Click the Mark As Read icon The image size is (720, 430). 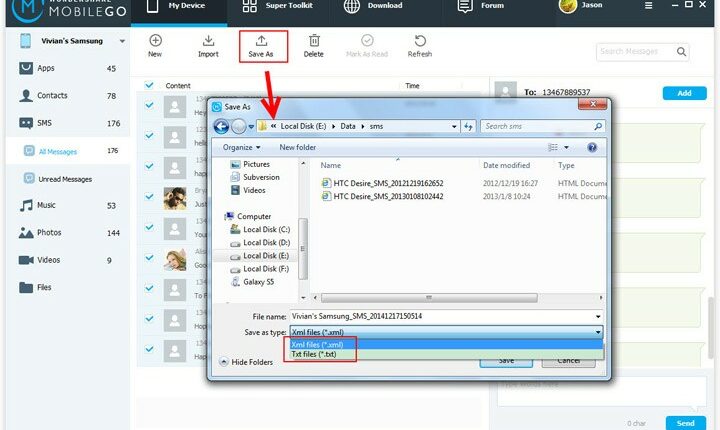367,40
